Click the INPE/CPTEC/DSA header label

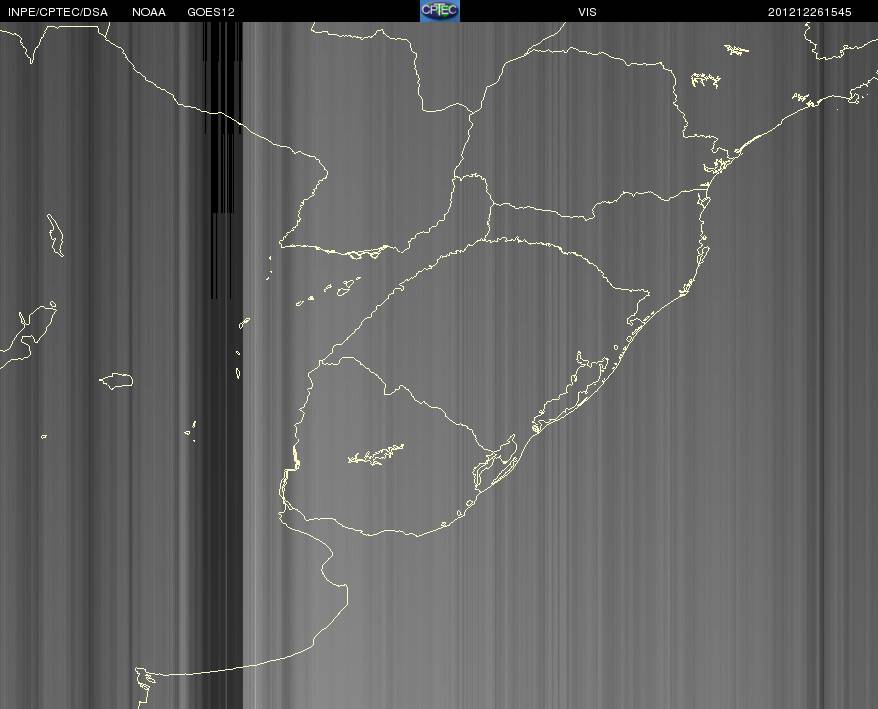click(58, 12)
